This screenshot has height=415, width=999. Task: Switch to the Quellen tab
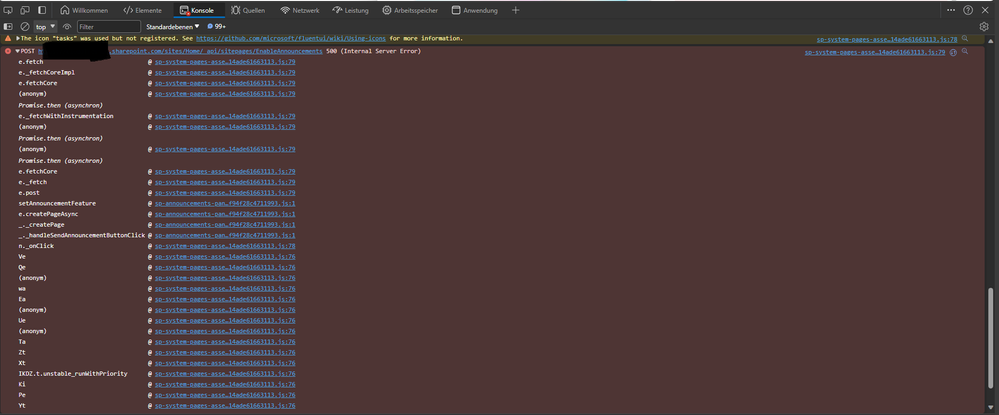[248, 10]
